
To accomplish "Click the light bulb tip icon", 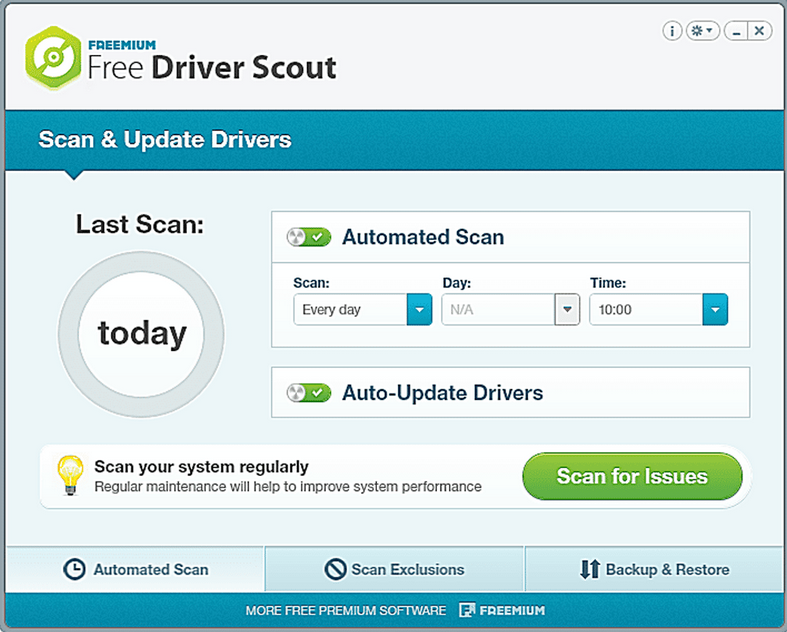I will coord(70,475).
